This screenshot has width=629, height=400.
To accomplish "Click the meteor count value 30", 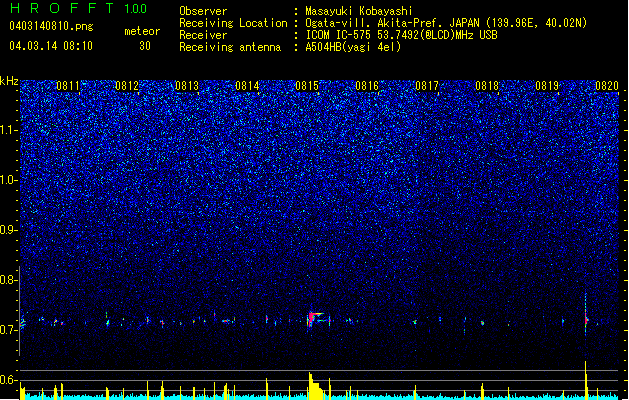I will click(145, 46).
